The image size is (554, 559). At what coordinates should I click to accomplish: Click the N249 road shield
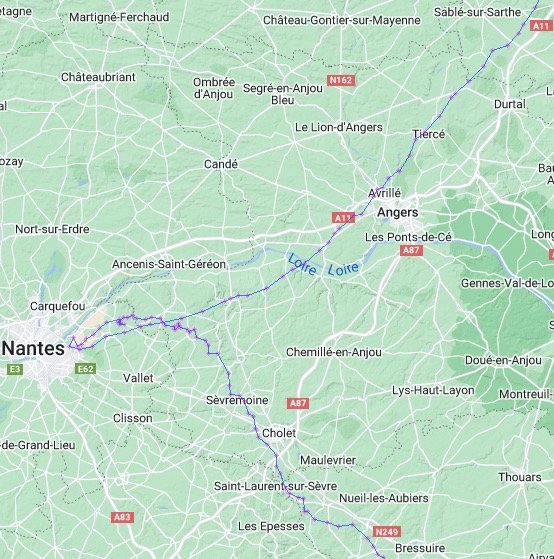(387, 532)
